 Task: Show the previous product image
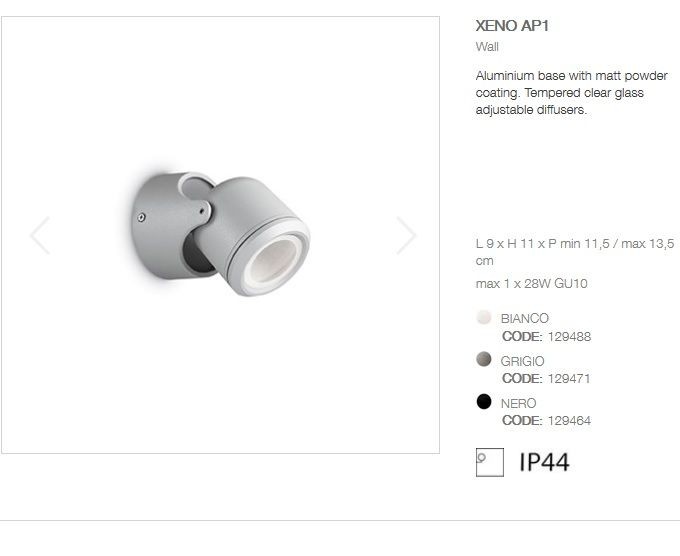pyautogui.click(x=40, y=235)
